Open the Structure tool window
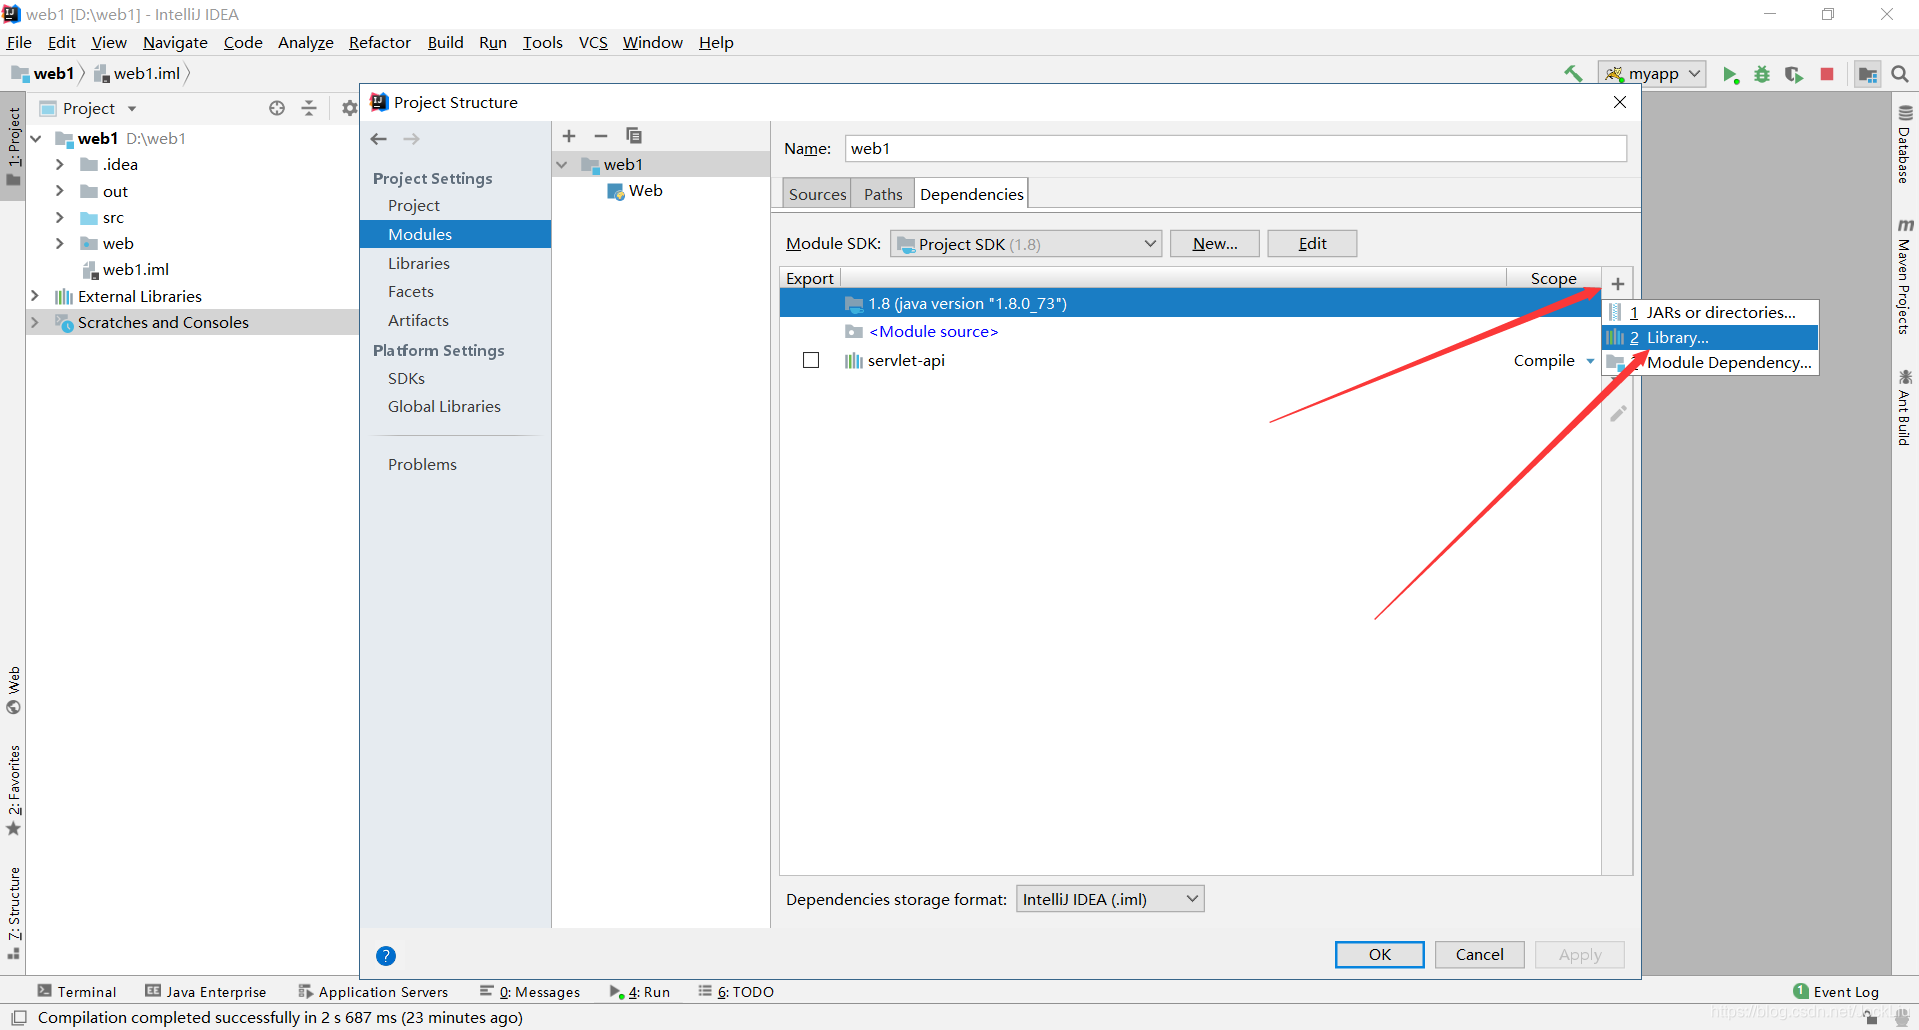This screenshot has width=1919, height=1030. click(x=13, y=914)
